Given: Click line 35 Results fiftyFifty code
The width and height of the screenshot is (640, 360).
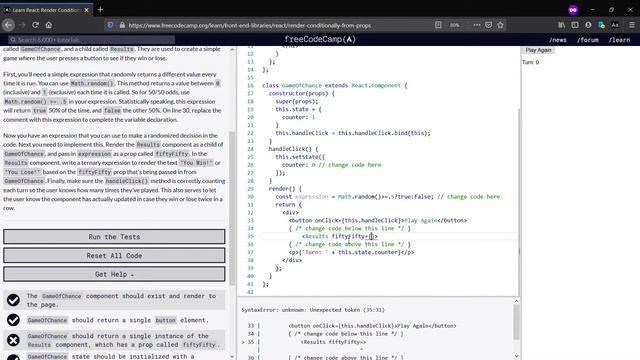Looking at the screenshot, I should tap(340, 236).
